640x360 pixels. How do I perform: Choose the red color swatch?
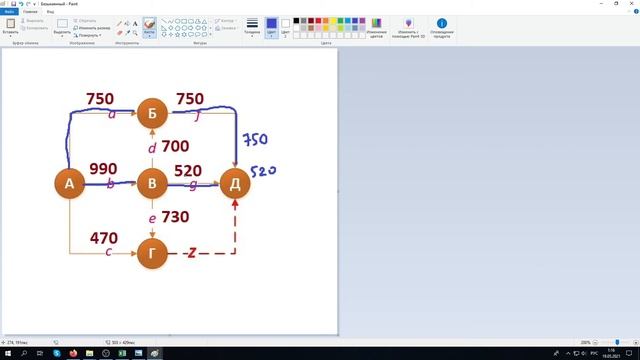pyautogui.click(x=318, y=21)
